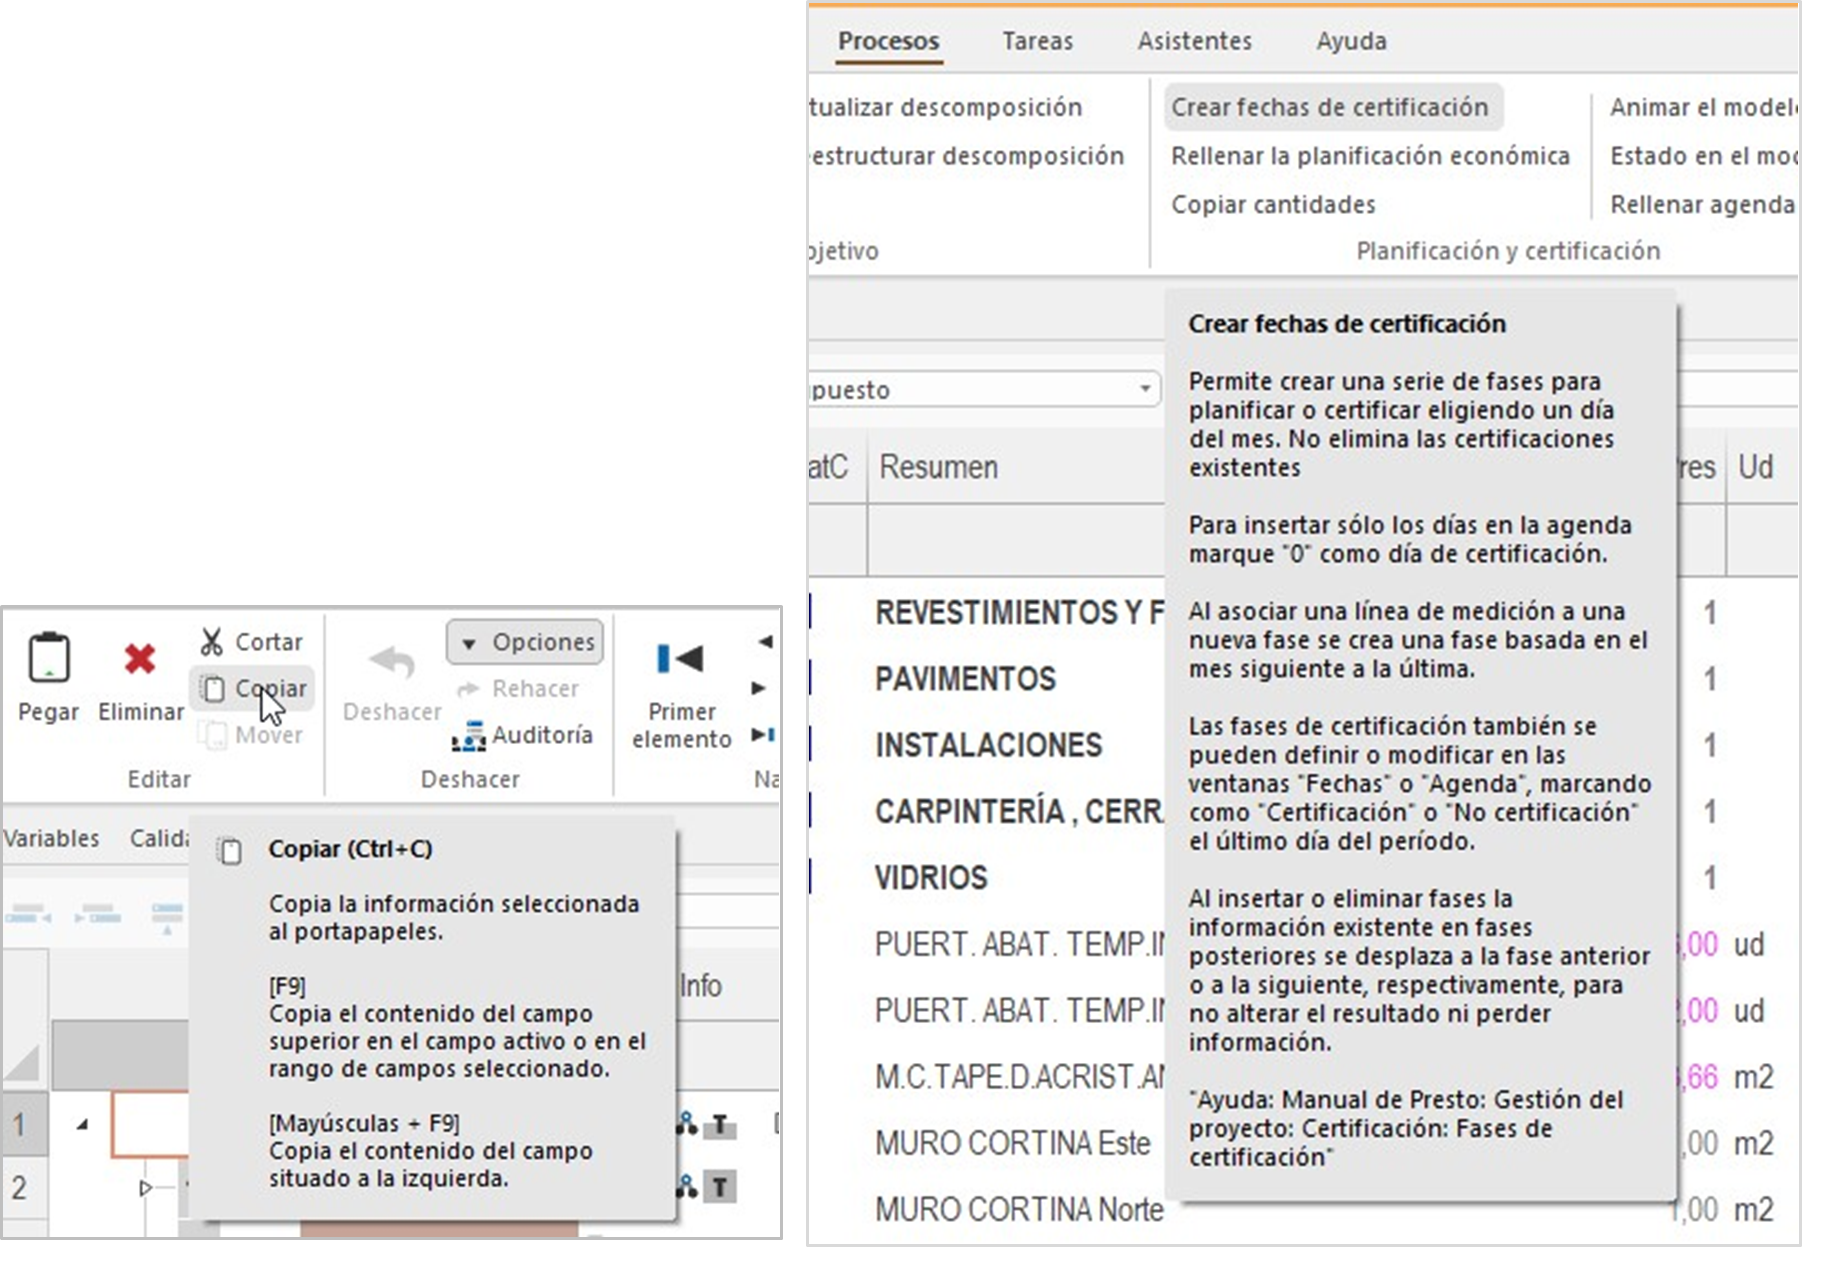Click the select-all grid corner triangle
The height and width of the screenshot is (1279, 1841).
pyautogui.click(x=24, y=1060)
